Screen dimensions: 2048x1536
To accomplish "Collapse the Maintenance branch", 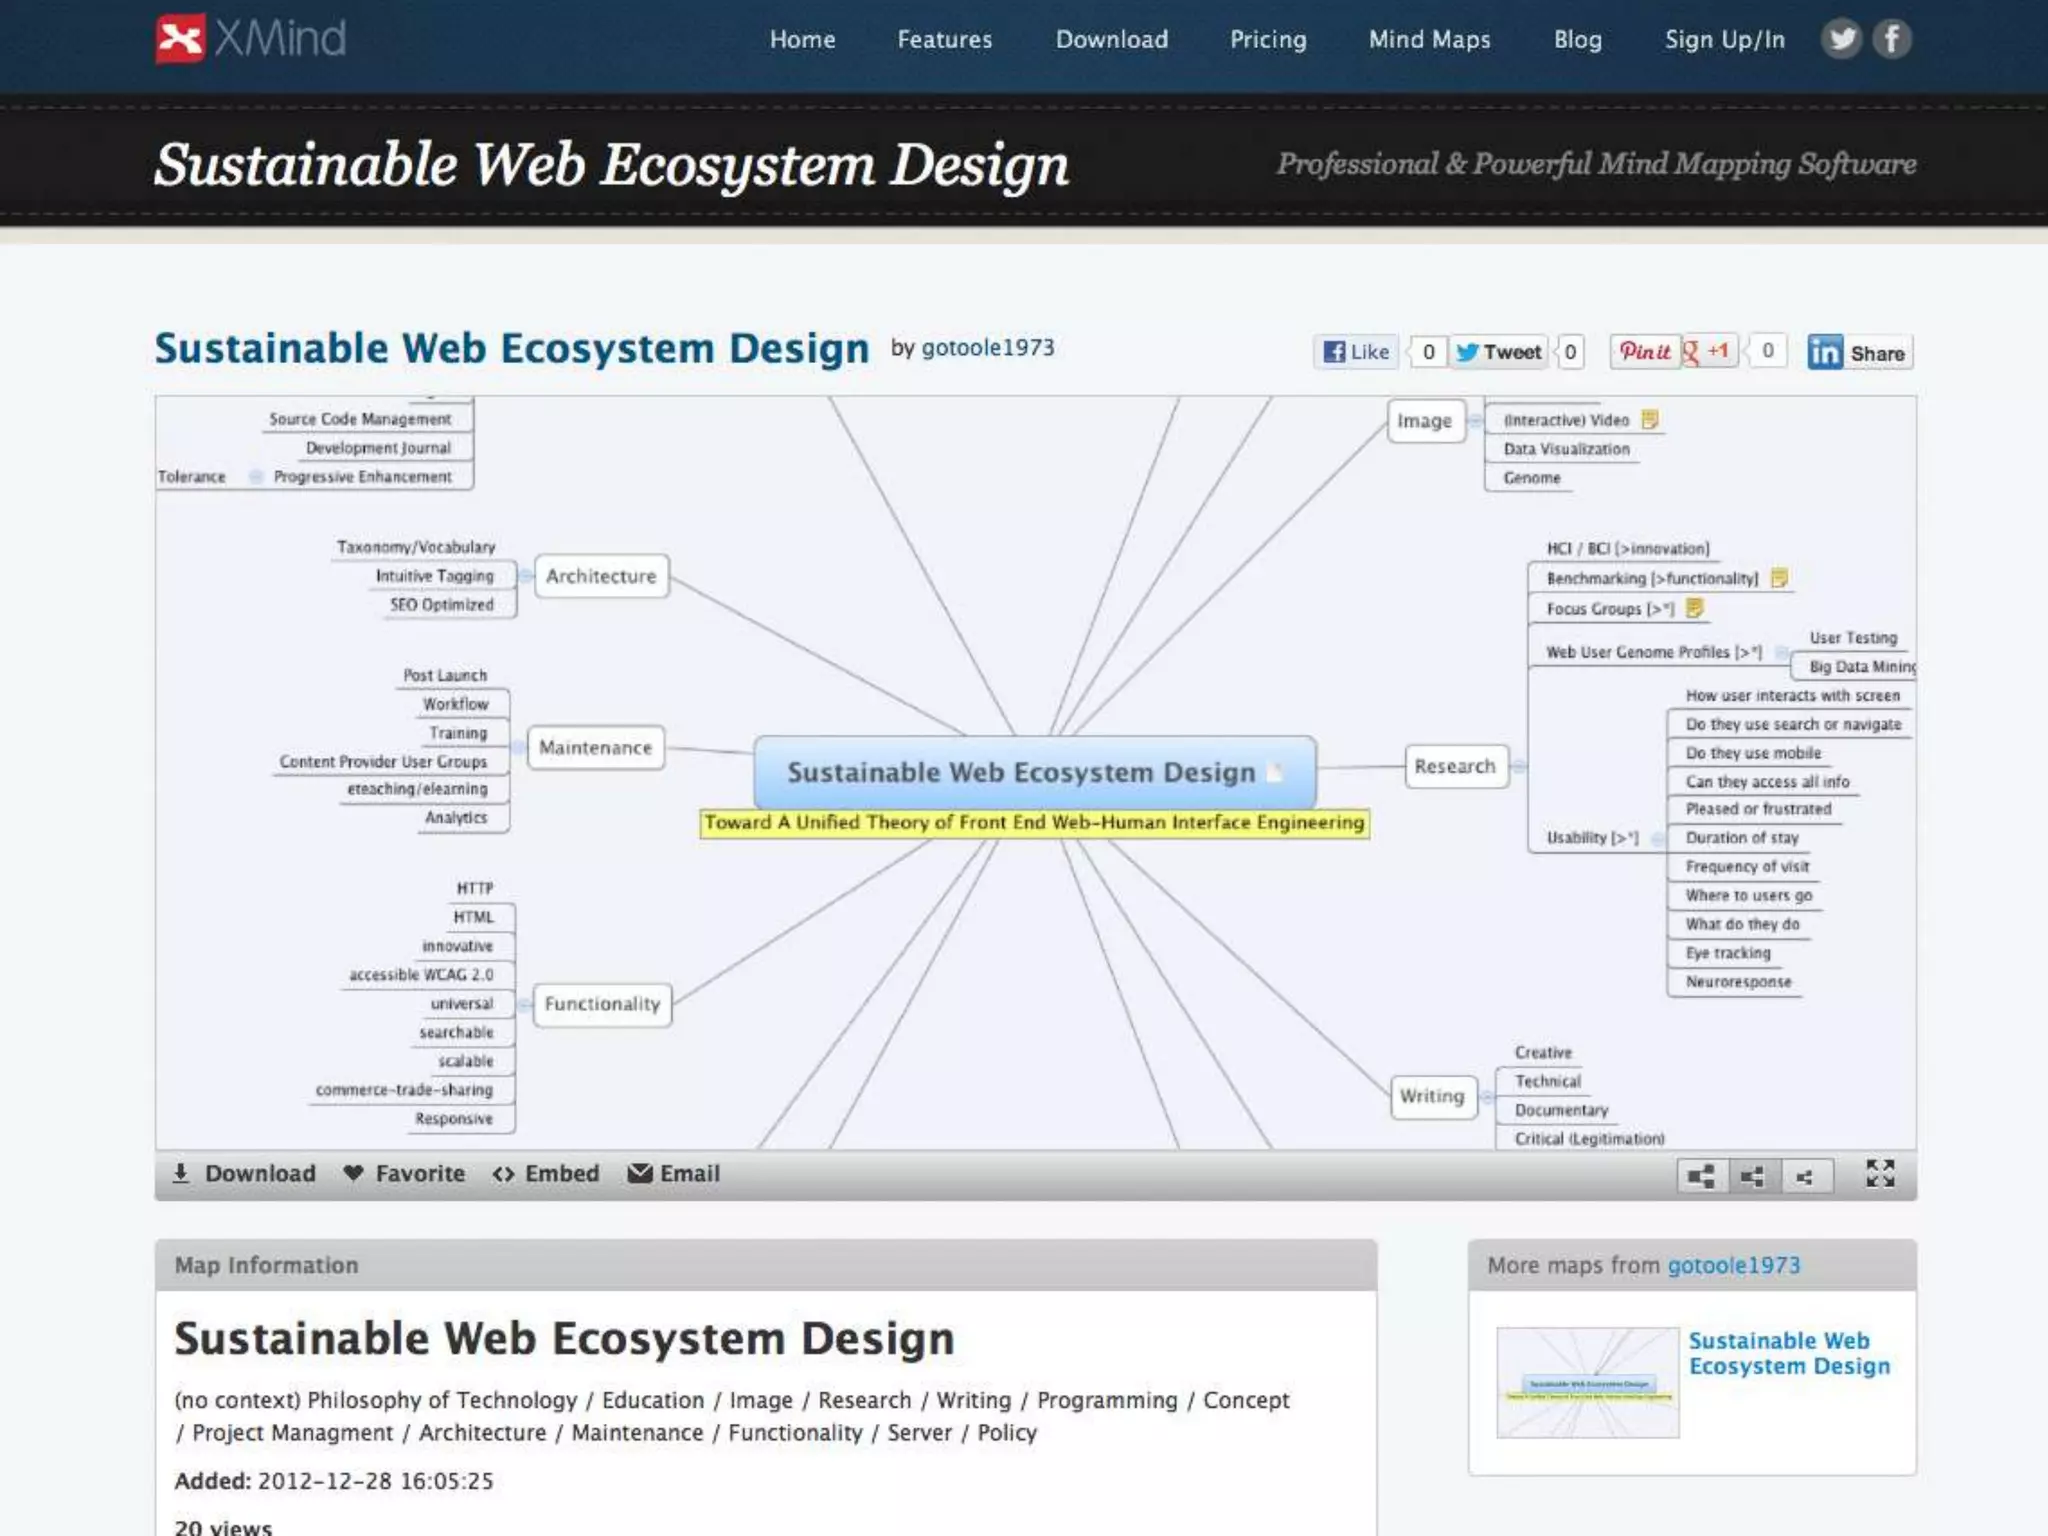I will (518, 748).
